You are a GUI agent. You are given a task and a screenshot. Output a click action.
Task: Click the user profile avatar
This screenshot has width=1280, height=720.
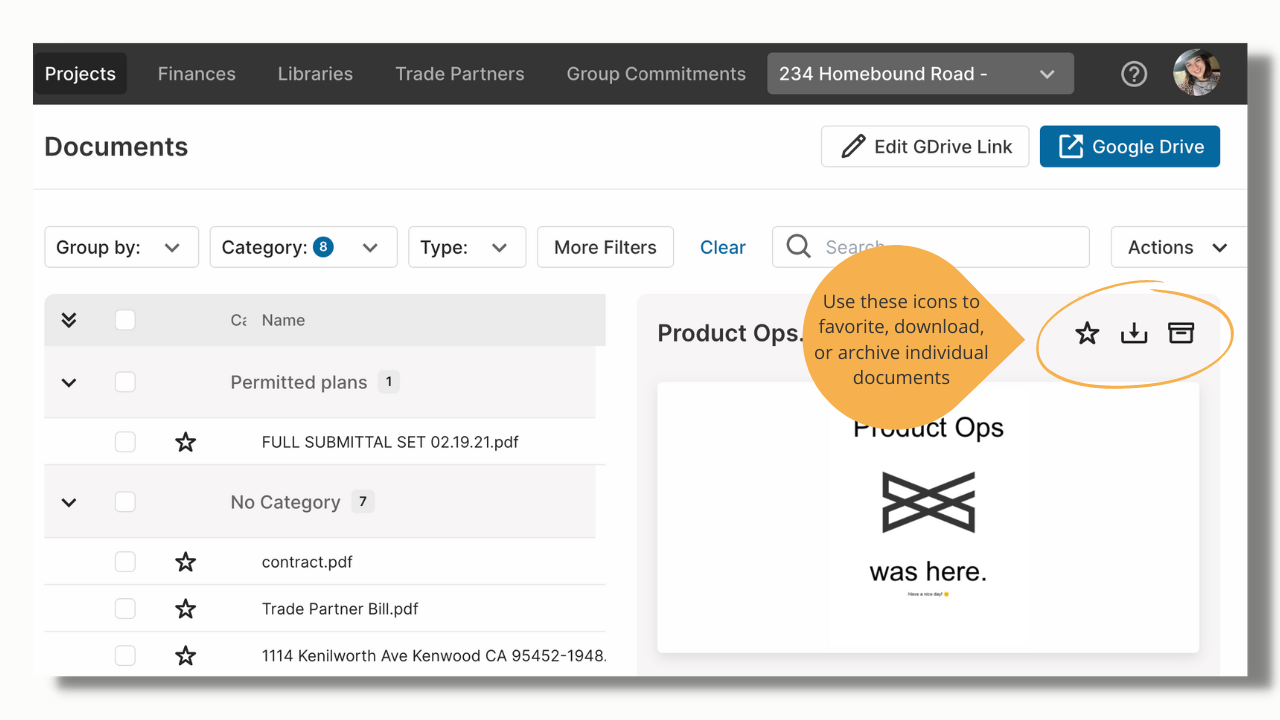1196,73
